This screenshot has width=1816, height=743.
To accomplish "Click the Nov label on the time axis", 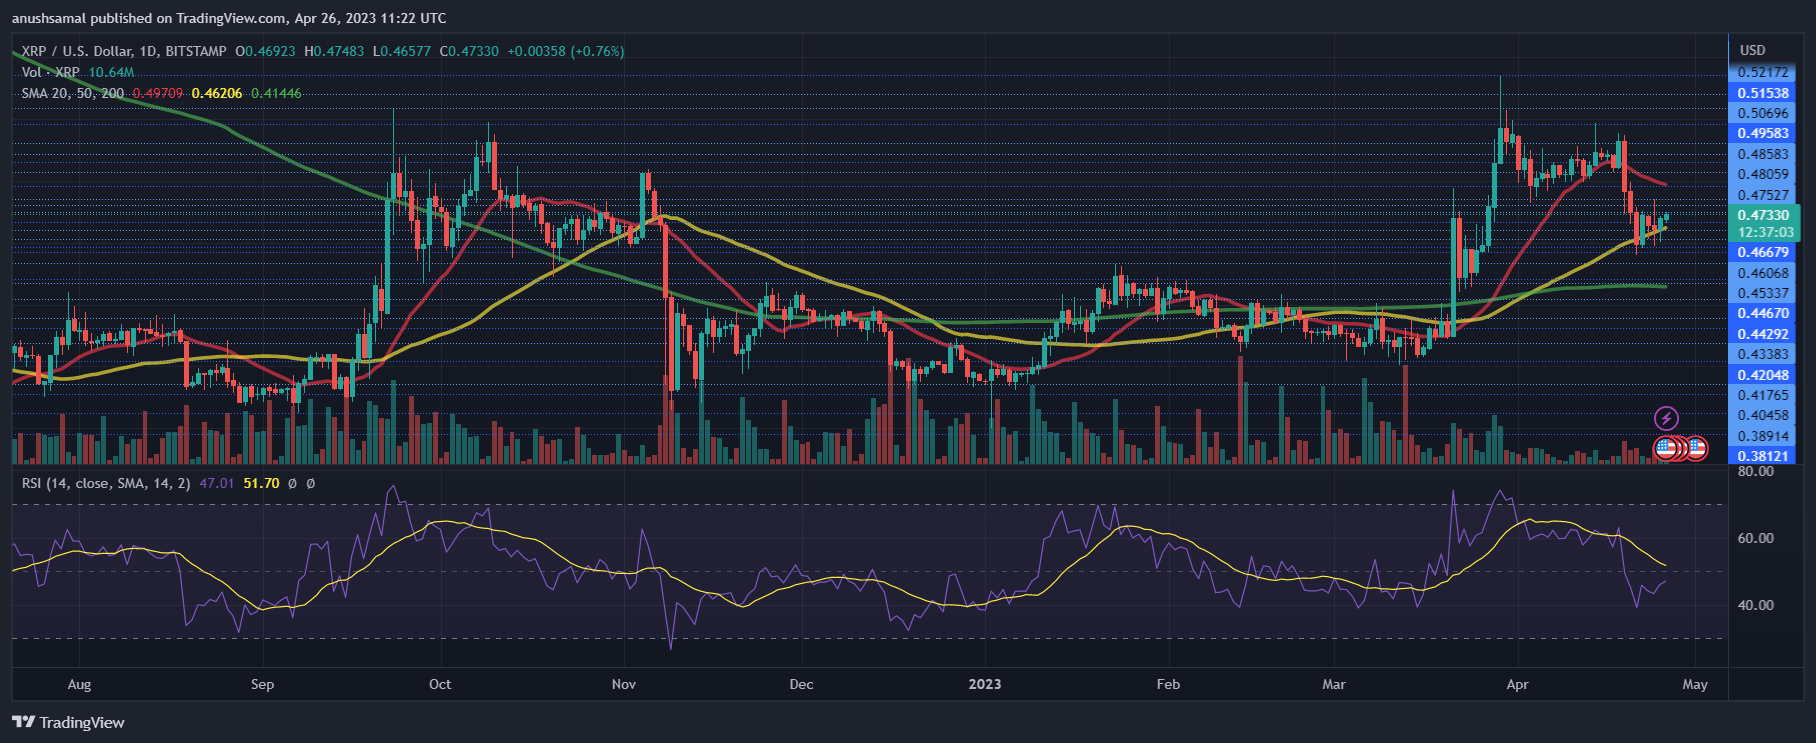I will point(623,685).
